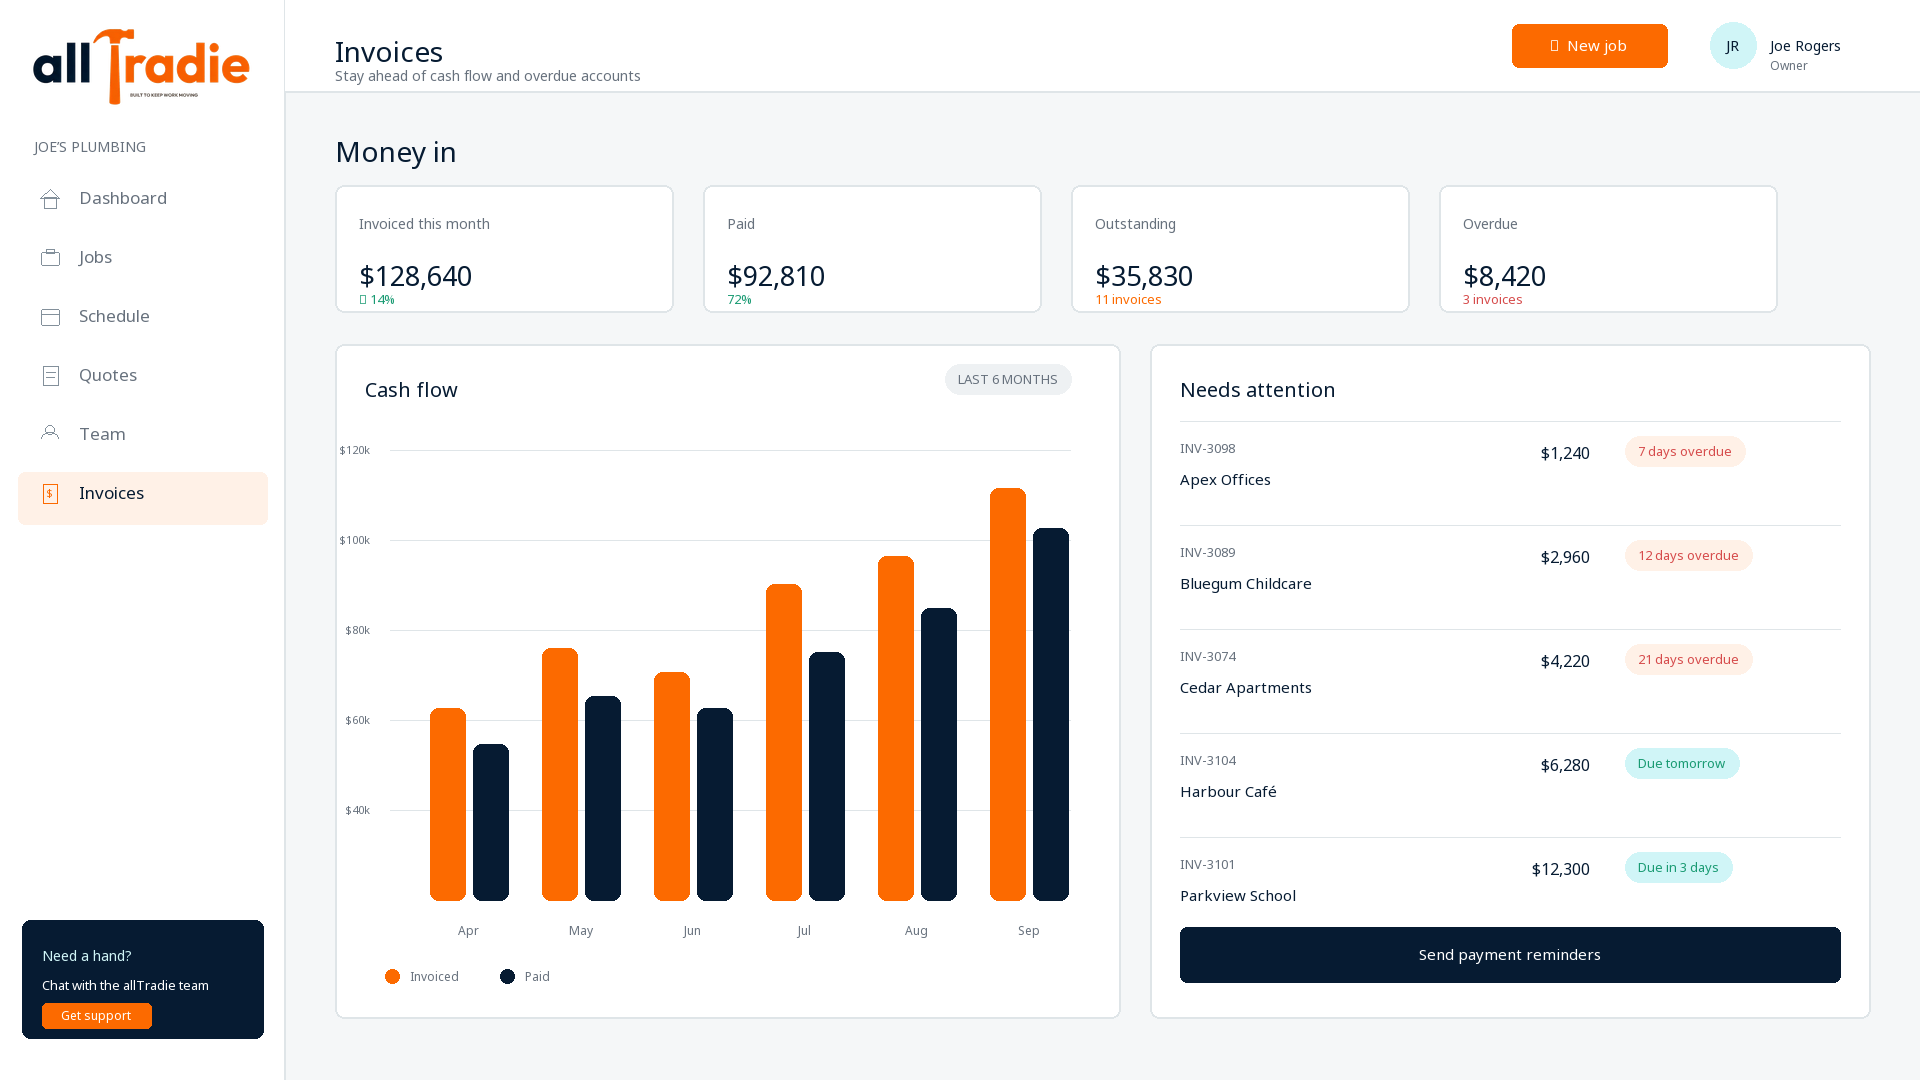Click the 21 days overdue badge
Viewport: 1920px width, 1080px height.
click(x=1688, y=660)
